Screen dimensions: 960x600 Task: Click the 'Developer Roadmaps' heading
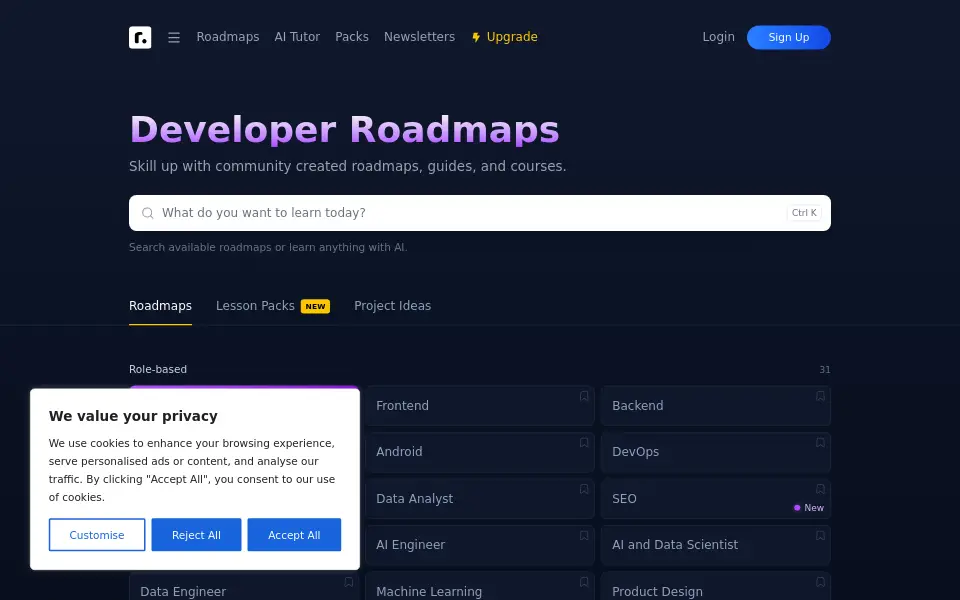344,129
